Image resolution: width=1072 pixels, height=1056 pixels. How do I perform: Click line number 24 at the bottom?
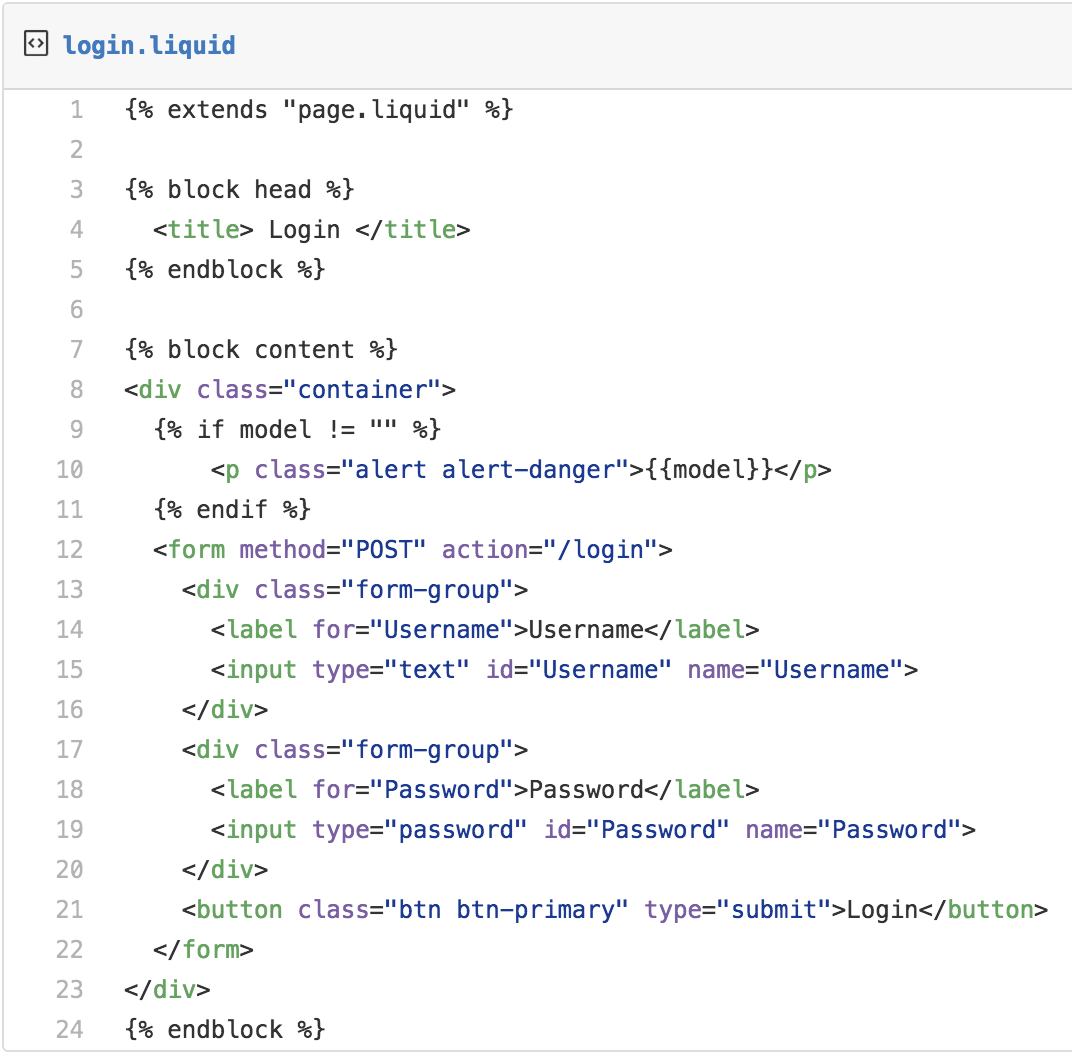70,1029
